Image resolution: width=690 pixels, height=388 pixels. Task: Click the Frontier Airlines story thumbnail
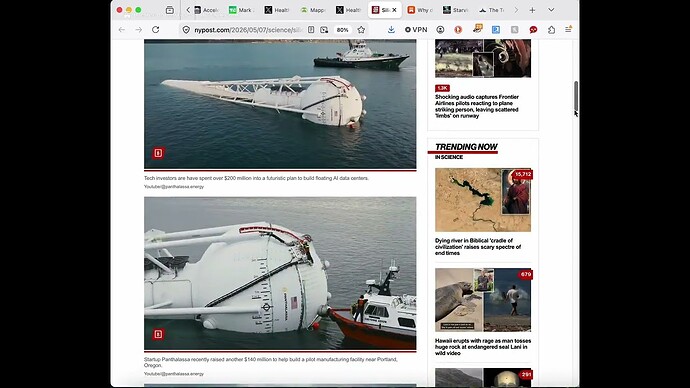pos(483,58)
